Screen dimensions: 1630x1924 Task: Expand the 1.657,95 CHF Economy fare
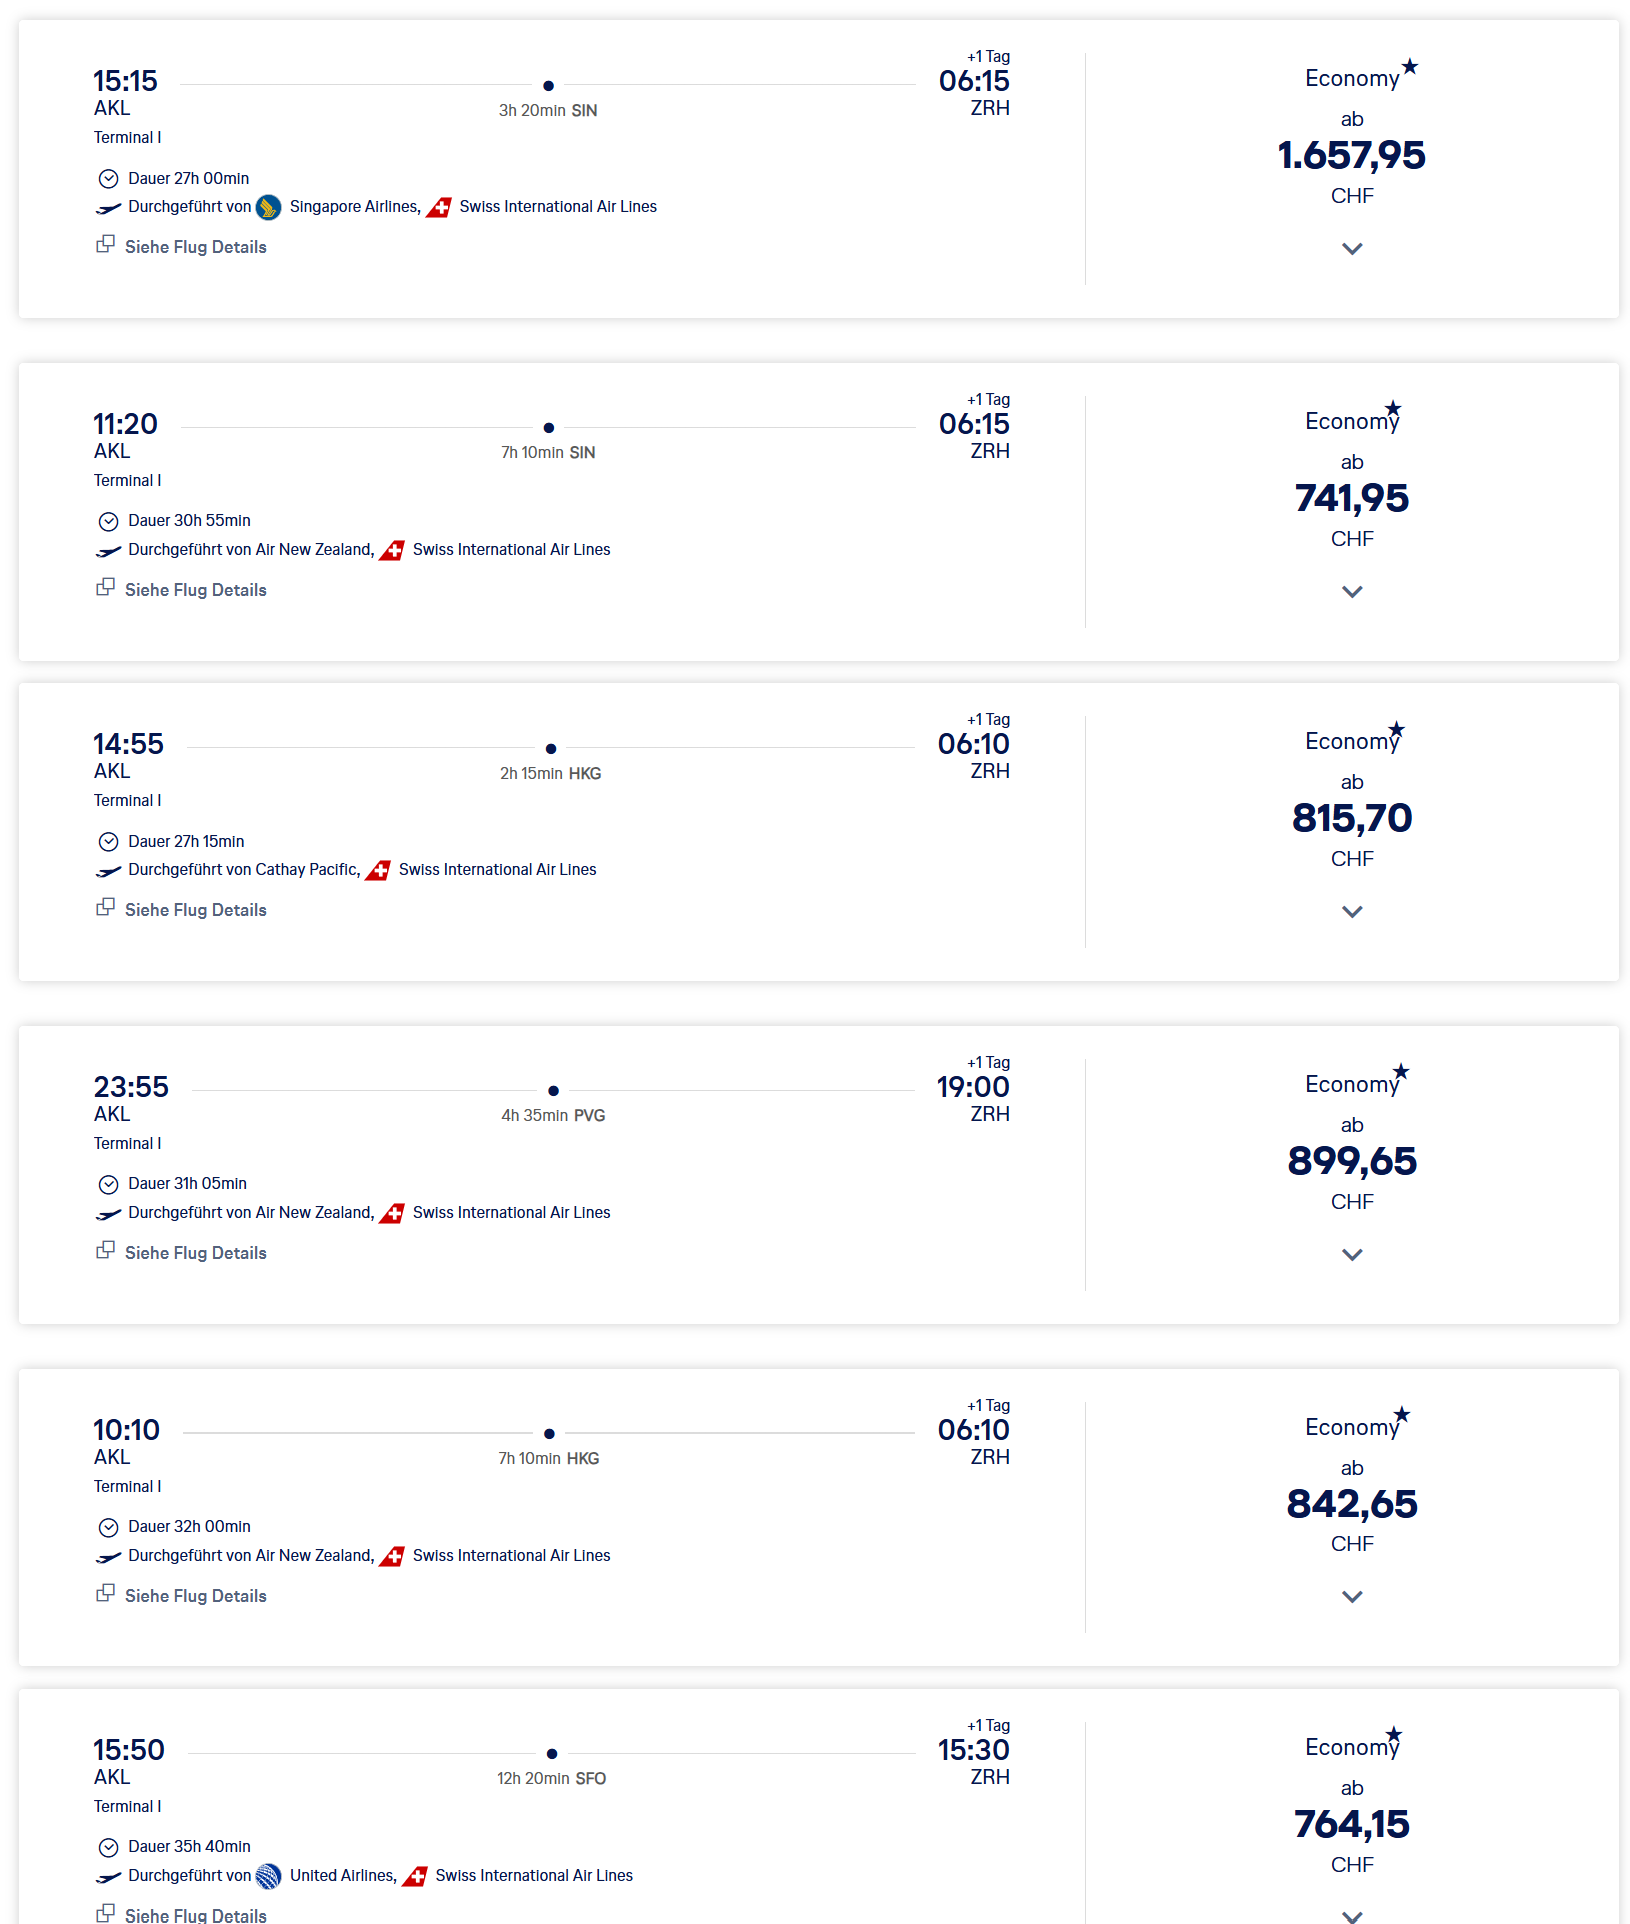1352,249
